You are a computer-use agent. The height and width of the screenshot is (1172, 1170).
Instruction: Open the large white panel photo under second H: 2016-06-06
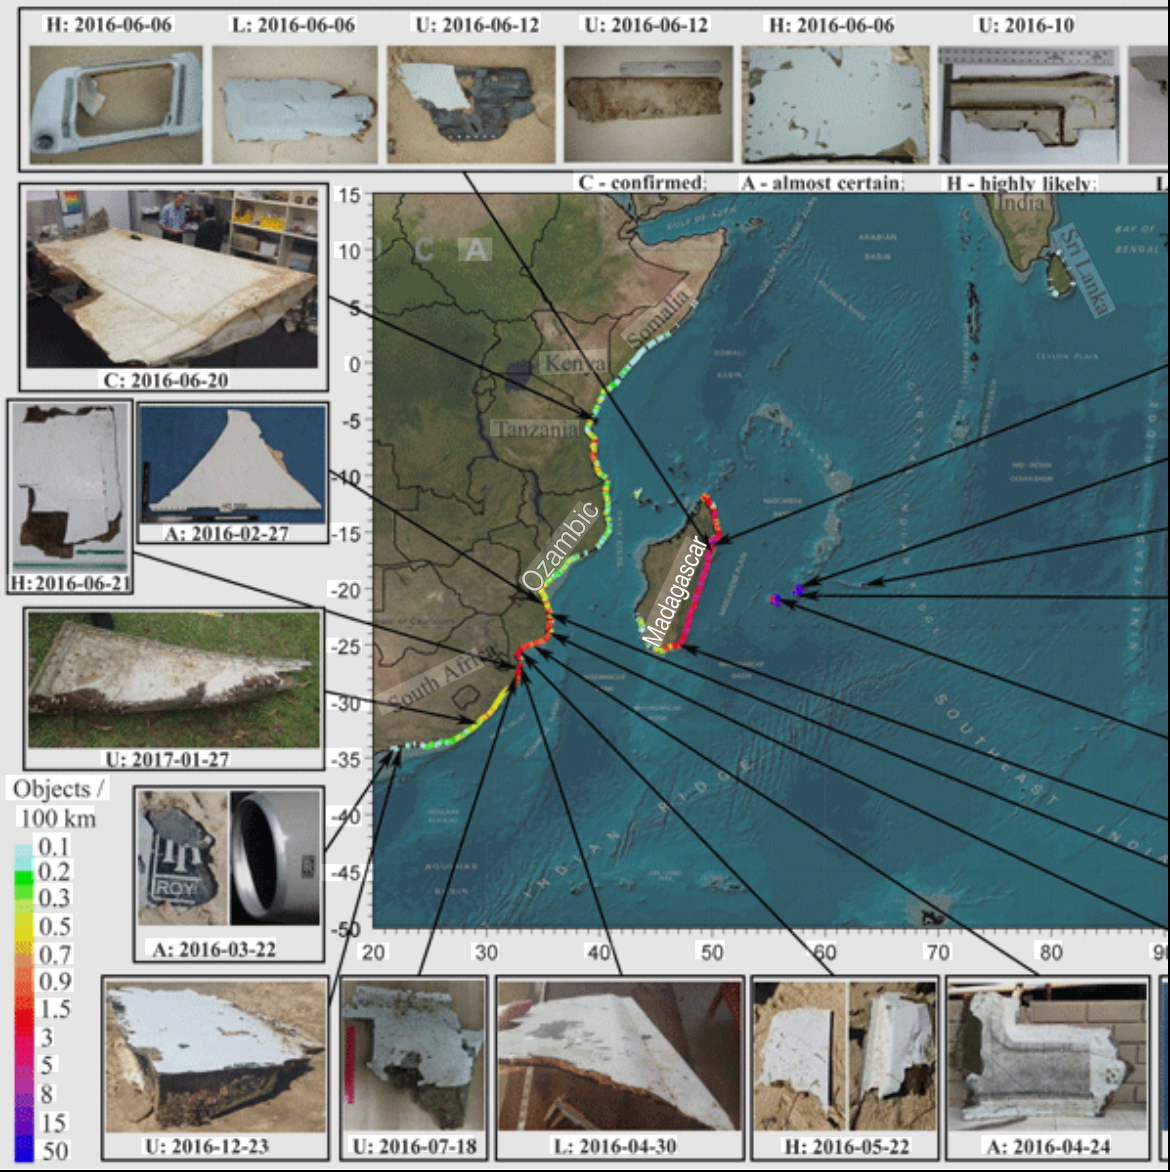point(835,105)
